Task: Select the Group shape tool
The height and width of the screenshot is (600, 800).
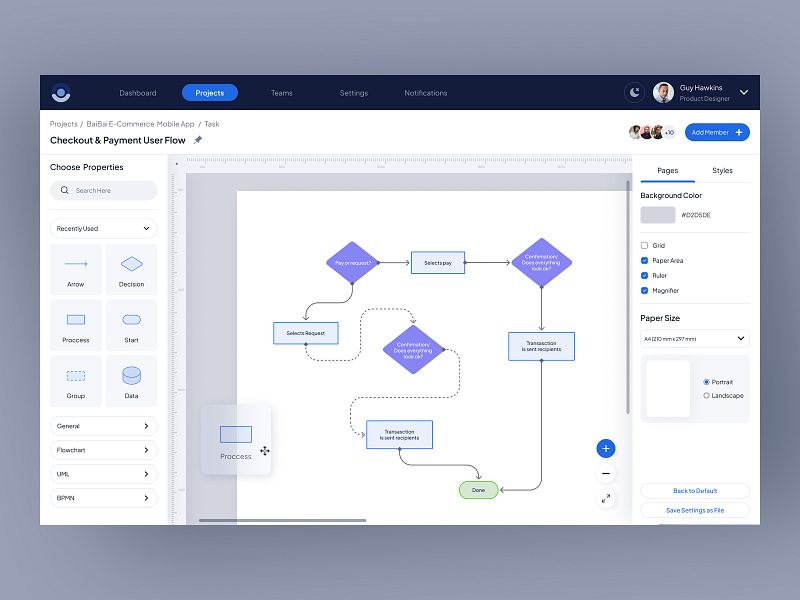Action: click(75, 380)
